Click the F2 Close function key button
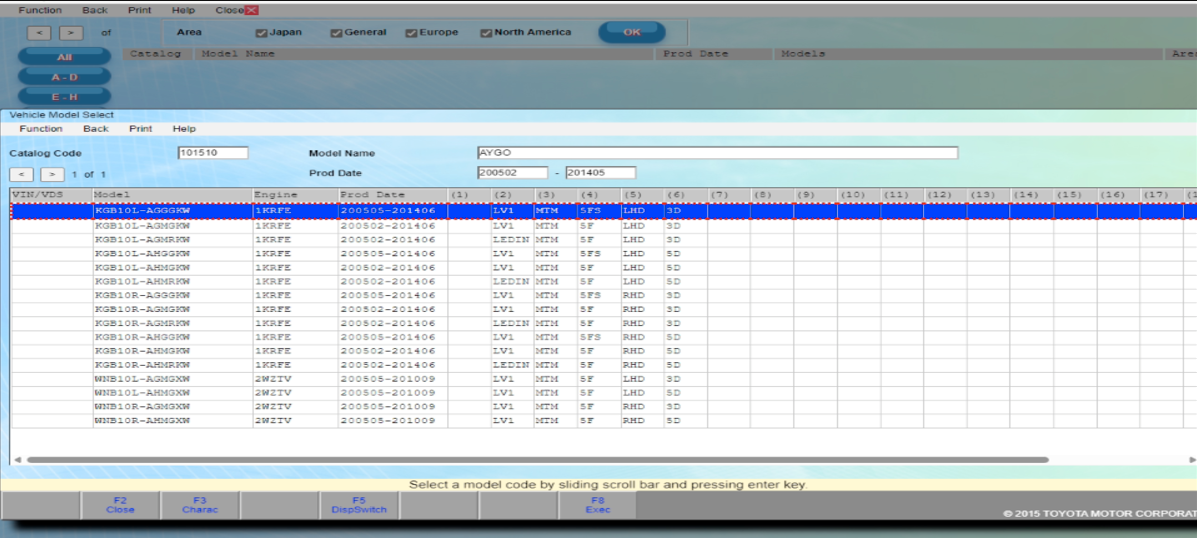1197x538 pixels. tap(120, 505)
